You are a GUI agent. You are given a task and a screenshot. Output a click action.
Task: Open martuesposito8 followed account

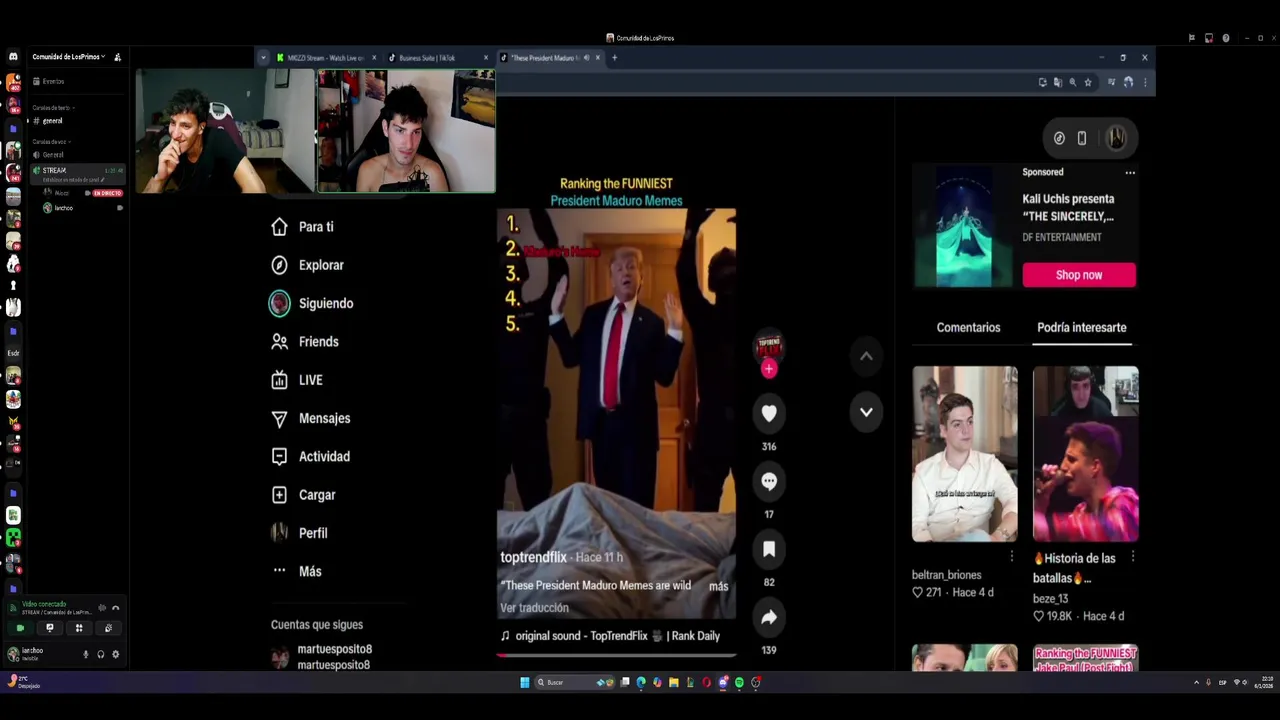click(321, 657)
